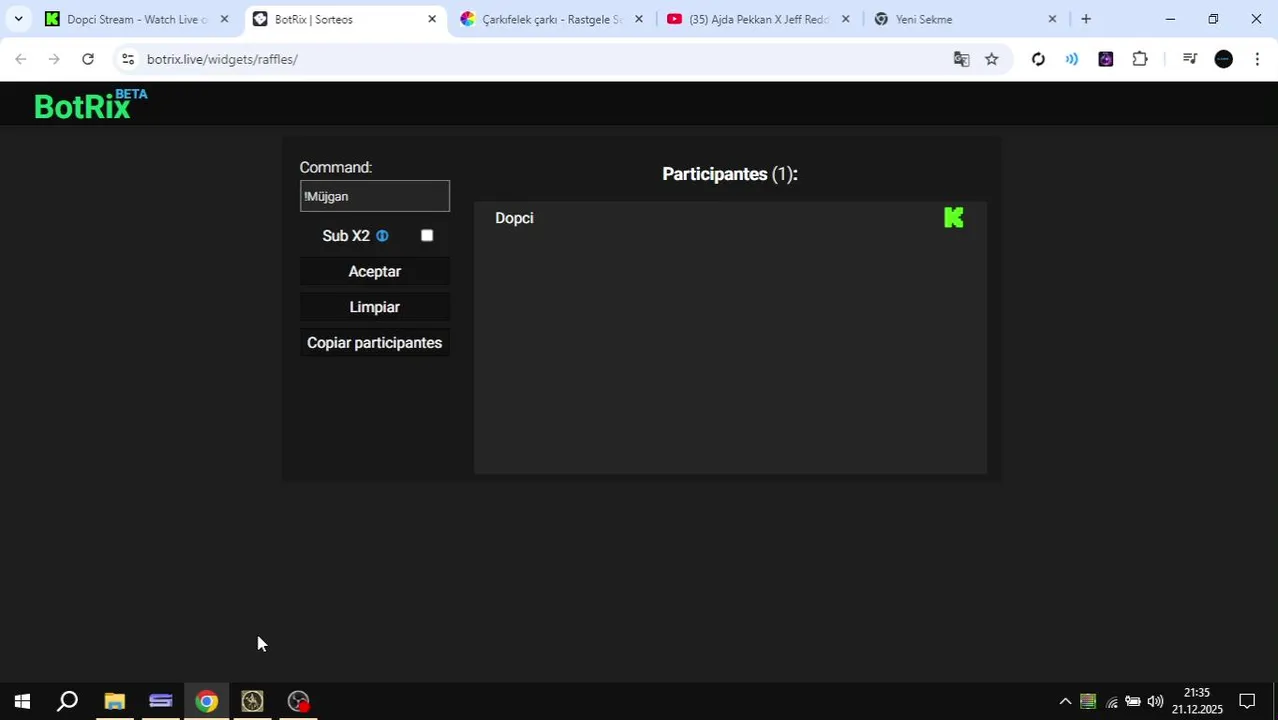This screenshot has width=1278, height=720.
Task: Close the Ajda Pekkan YouTube tab
Action: pyautogui.click(x=845, y=19)
